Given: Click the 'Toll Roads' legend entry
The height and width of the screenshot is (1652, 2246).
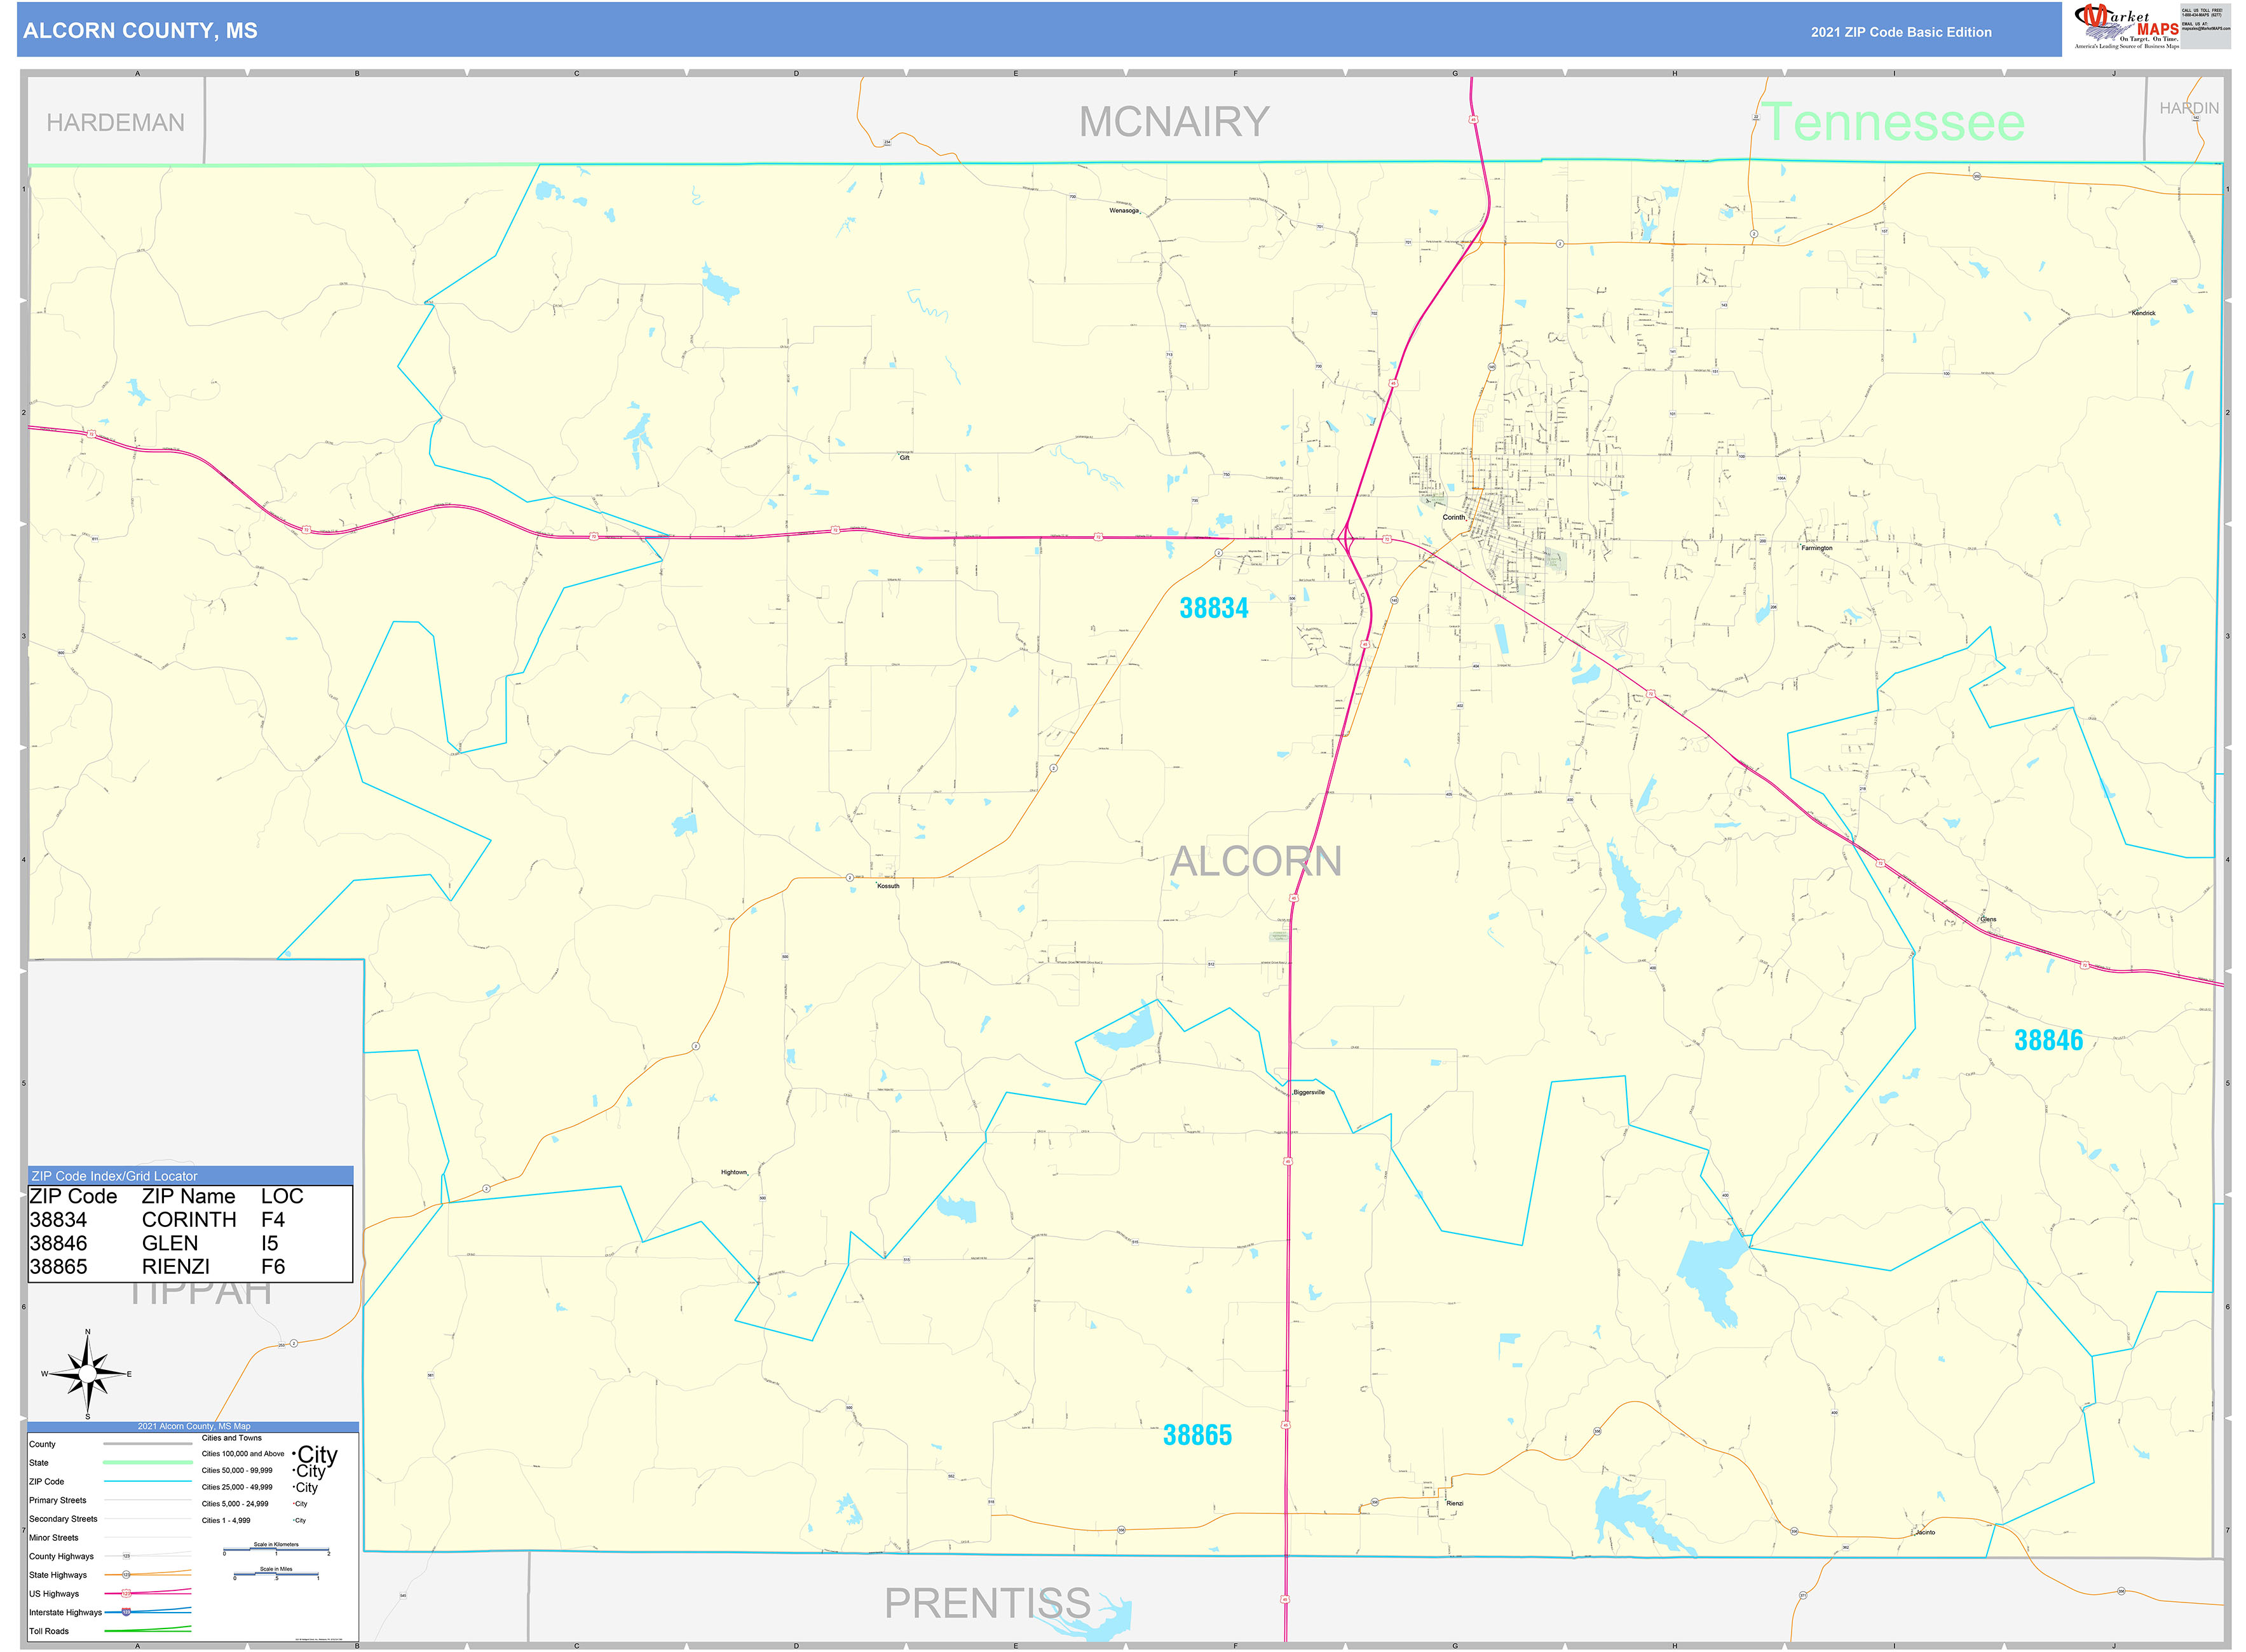Looking at the screenshot, I should (49, 1631).
